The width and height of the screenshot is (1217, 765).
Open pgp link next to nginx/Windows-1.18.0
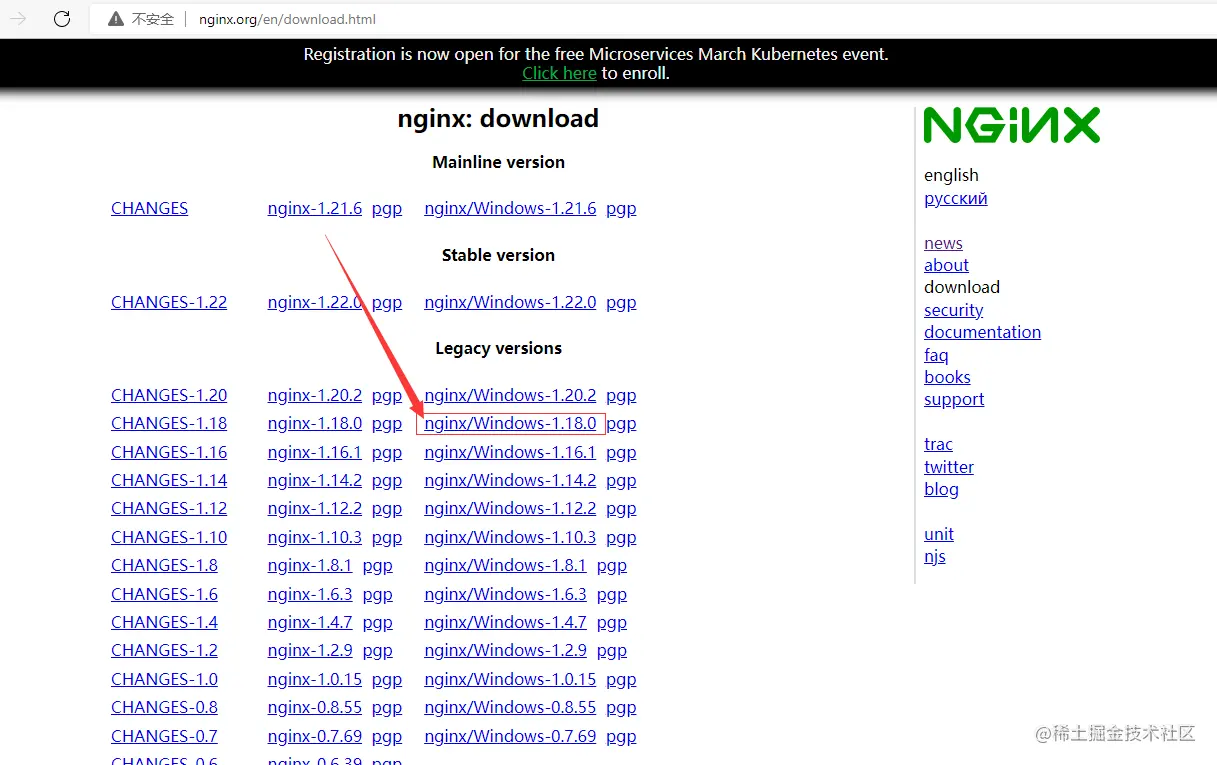pyautogui.click(x=621, y=423)
